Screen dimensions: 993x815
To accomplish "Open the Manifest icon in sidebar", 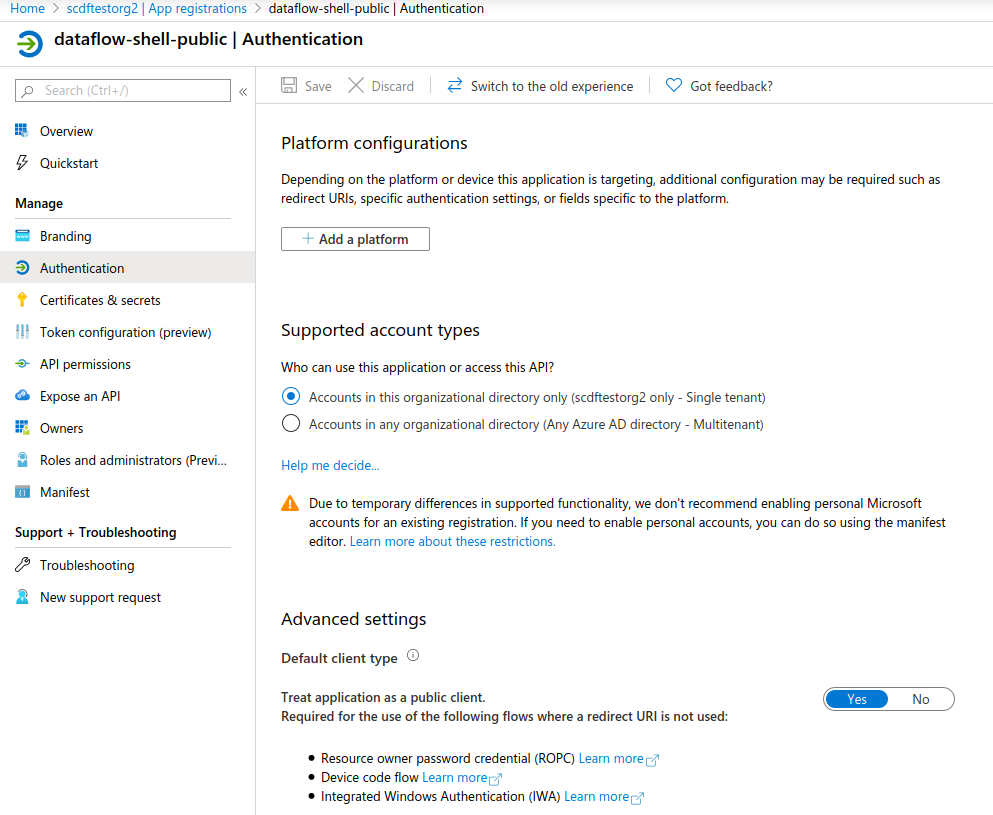I will [22, 492].
